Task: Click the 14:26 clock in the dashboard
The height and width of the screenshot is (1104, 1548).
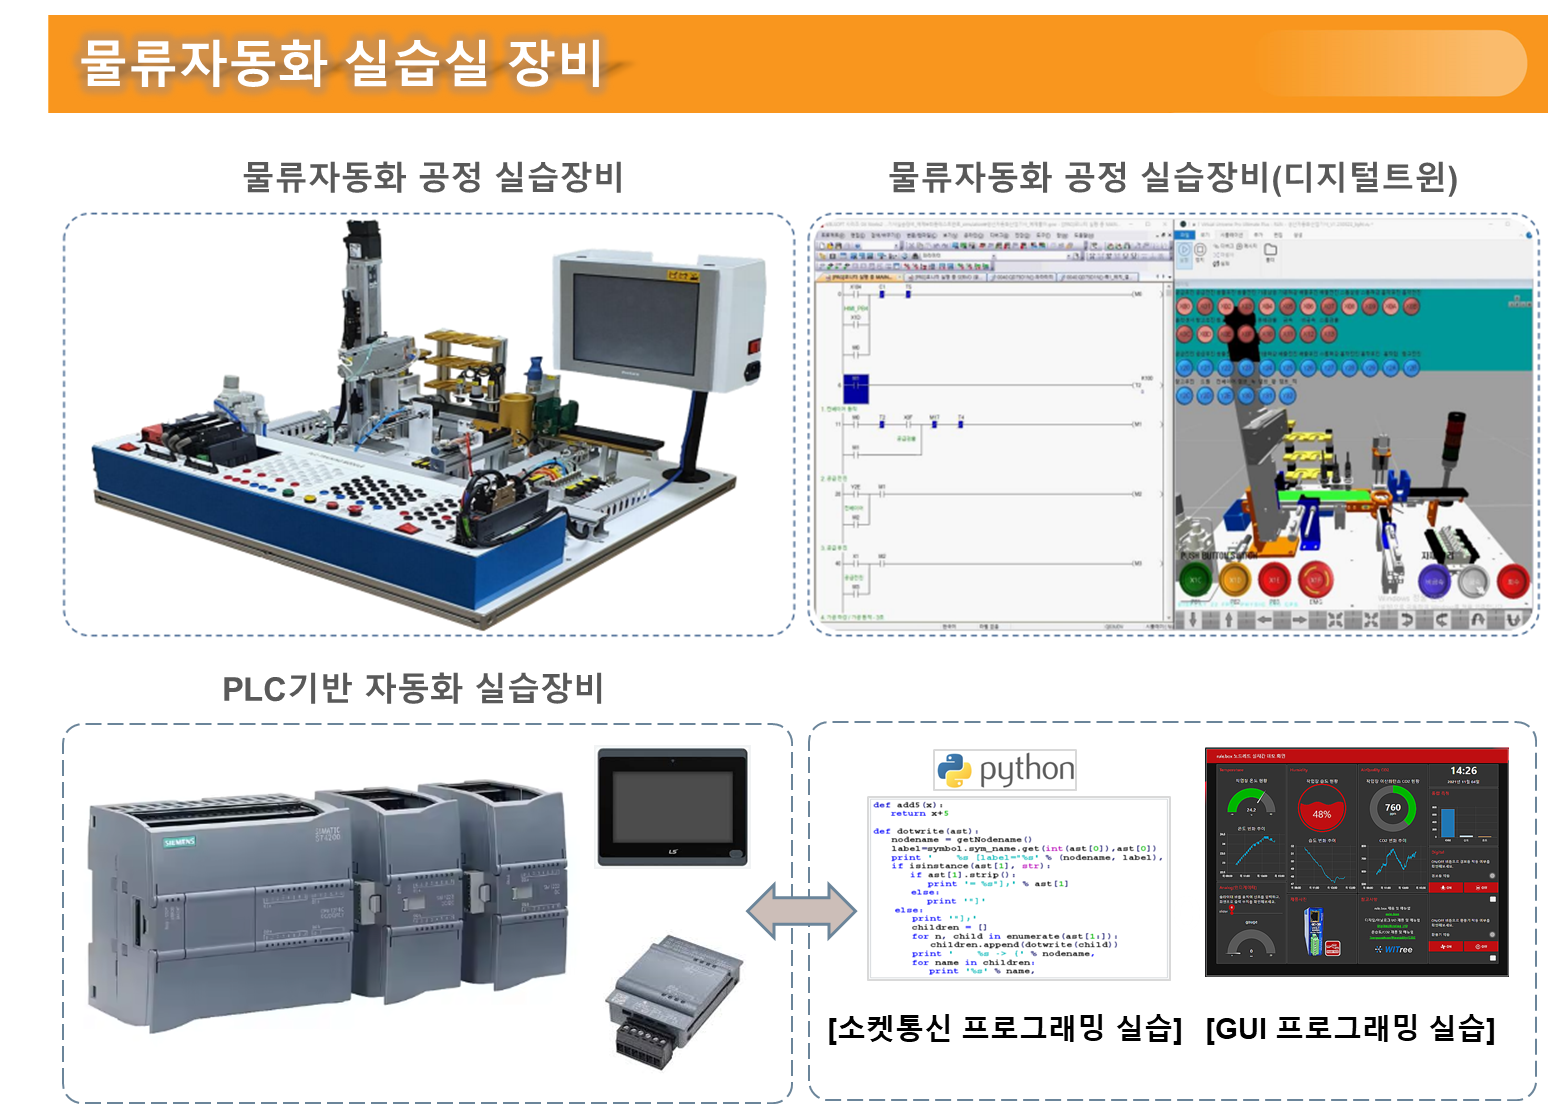Action: click(x=1464, y=770)
